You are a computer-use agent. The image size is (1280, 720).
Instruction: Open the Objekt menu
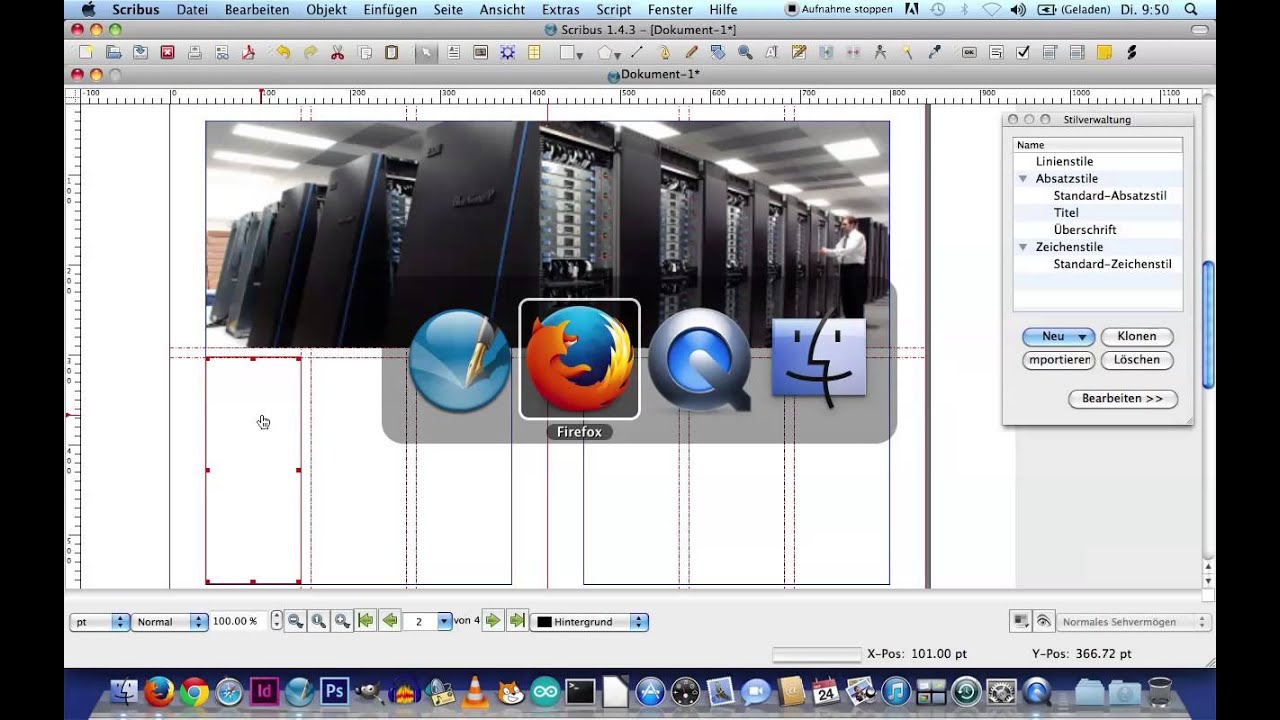coord(327,9)
